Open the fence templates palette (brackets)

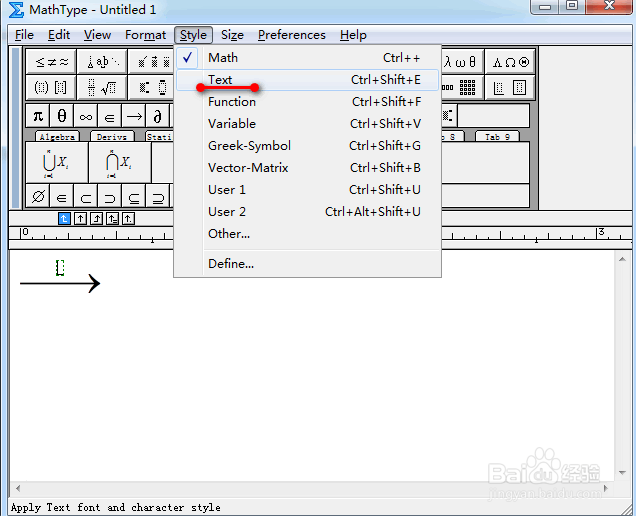tap(51, 87)
